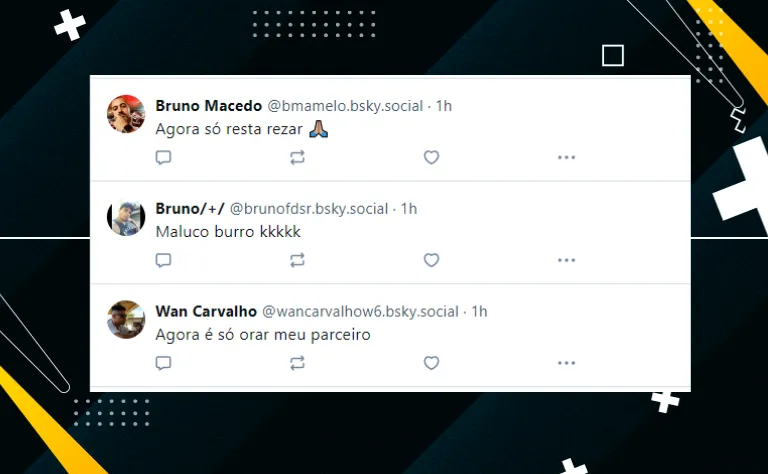
Task: Open Bruno/+/ avatar image
Action: click(x=126, y=217)
